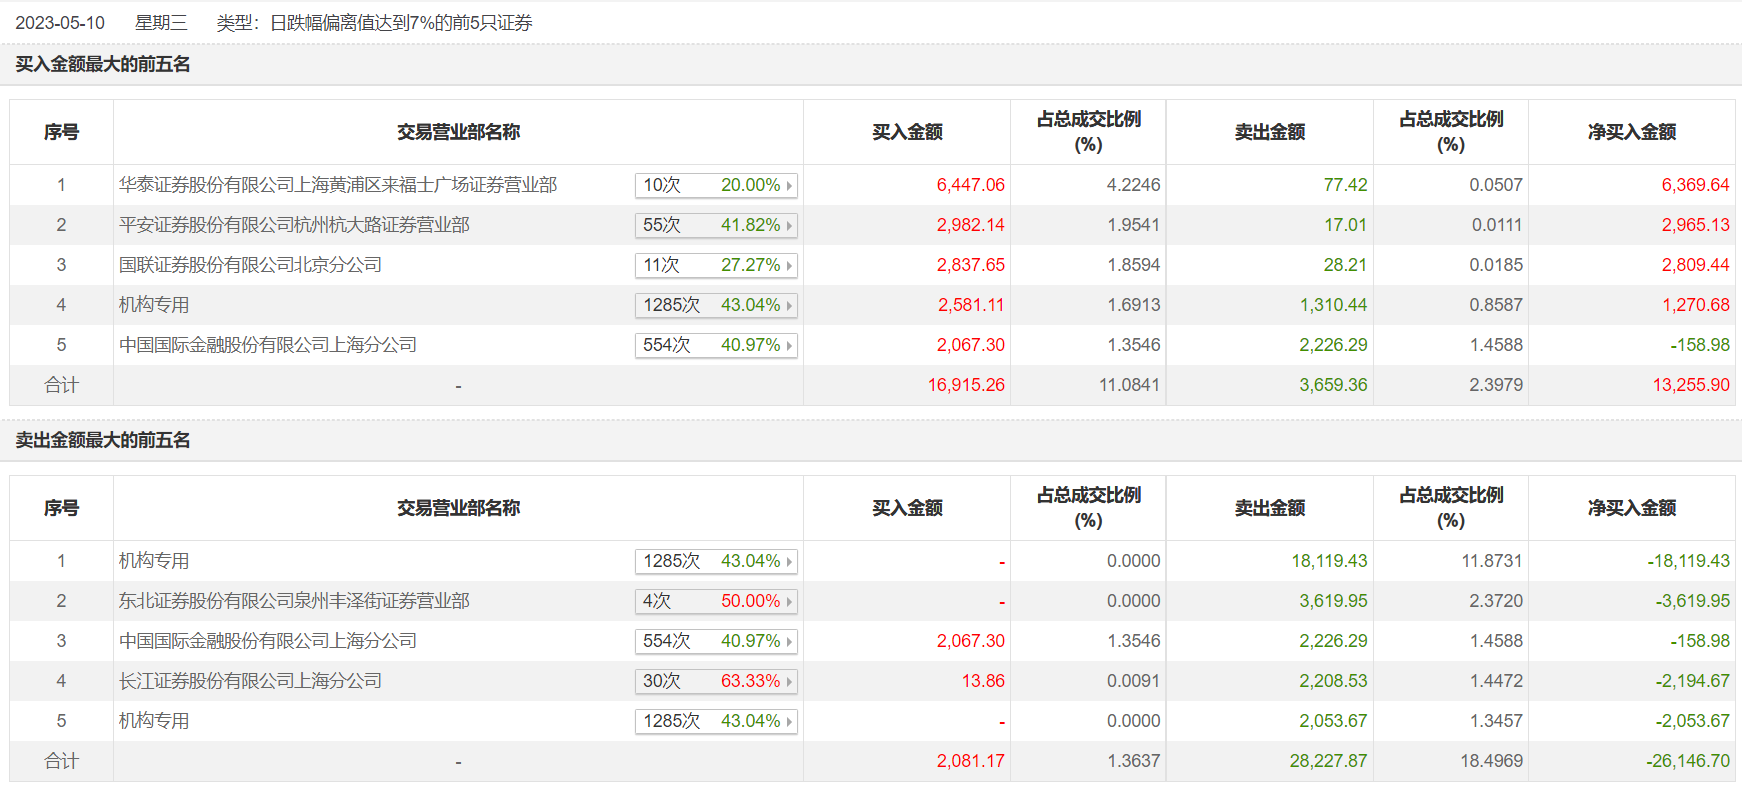Screen dimensions: 1742x787
Task: Expand the 1285次 badge in sell table row 1
Action: click(x=716, y=561)
